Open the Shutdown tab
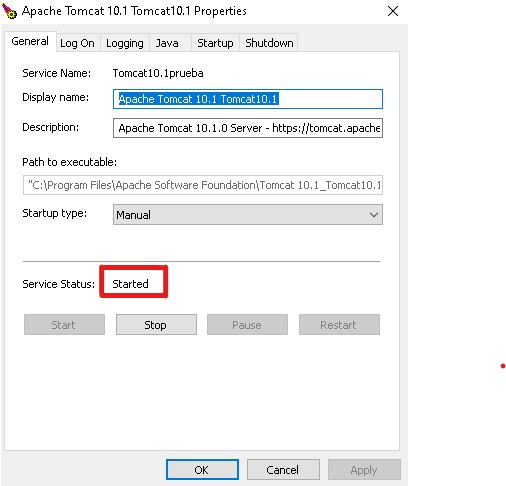The width and height of the screenshot is (506, 486). coord(269,43)
